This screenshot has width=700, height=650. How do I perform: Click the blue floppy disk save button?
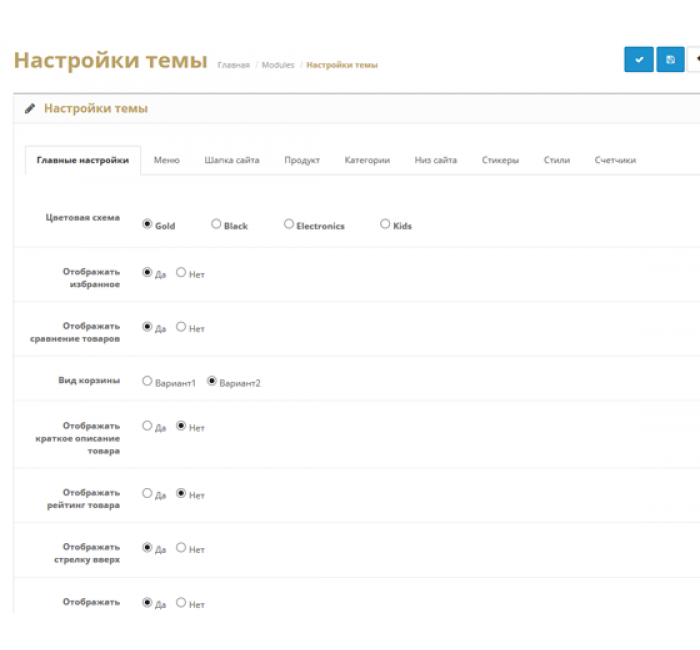pos(670,59)
